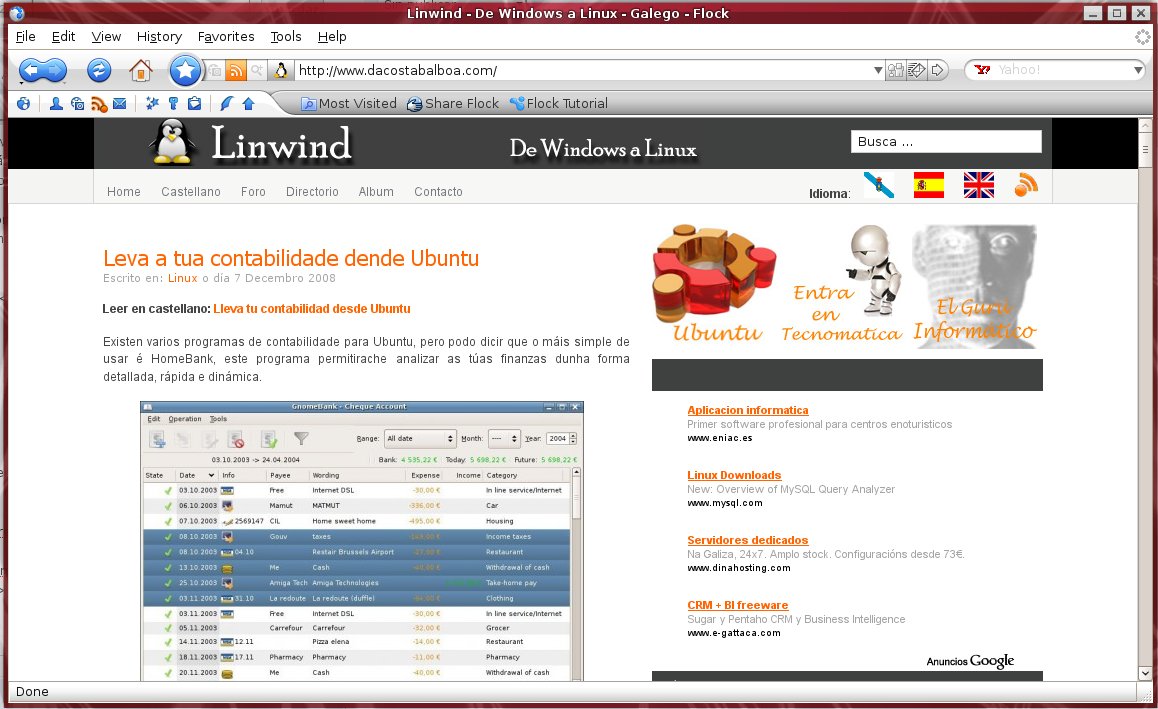Expand the Yahoo search engine dropdown
Viewport: 1158px width, 709px height.
click(1137, 70)
